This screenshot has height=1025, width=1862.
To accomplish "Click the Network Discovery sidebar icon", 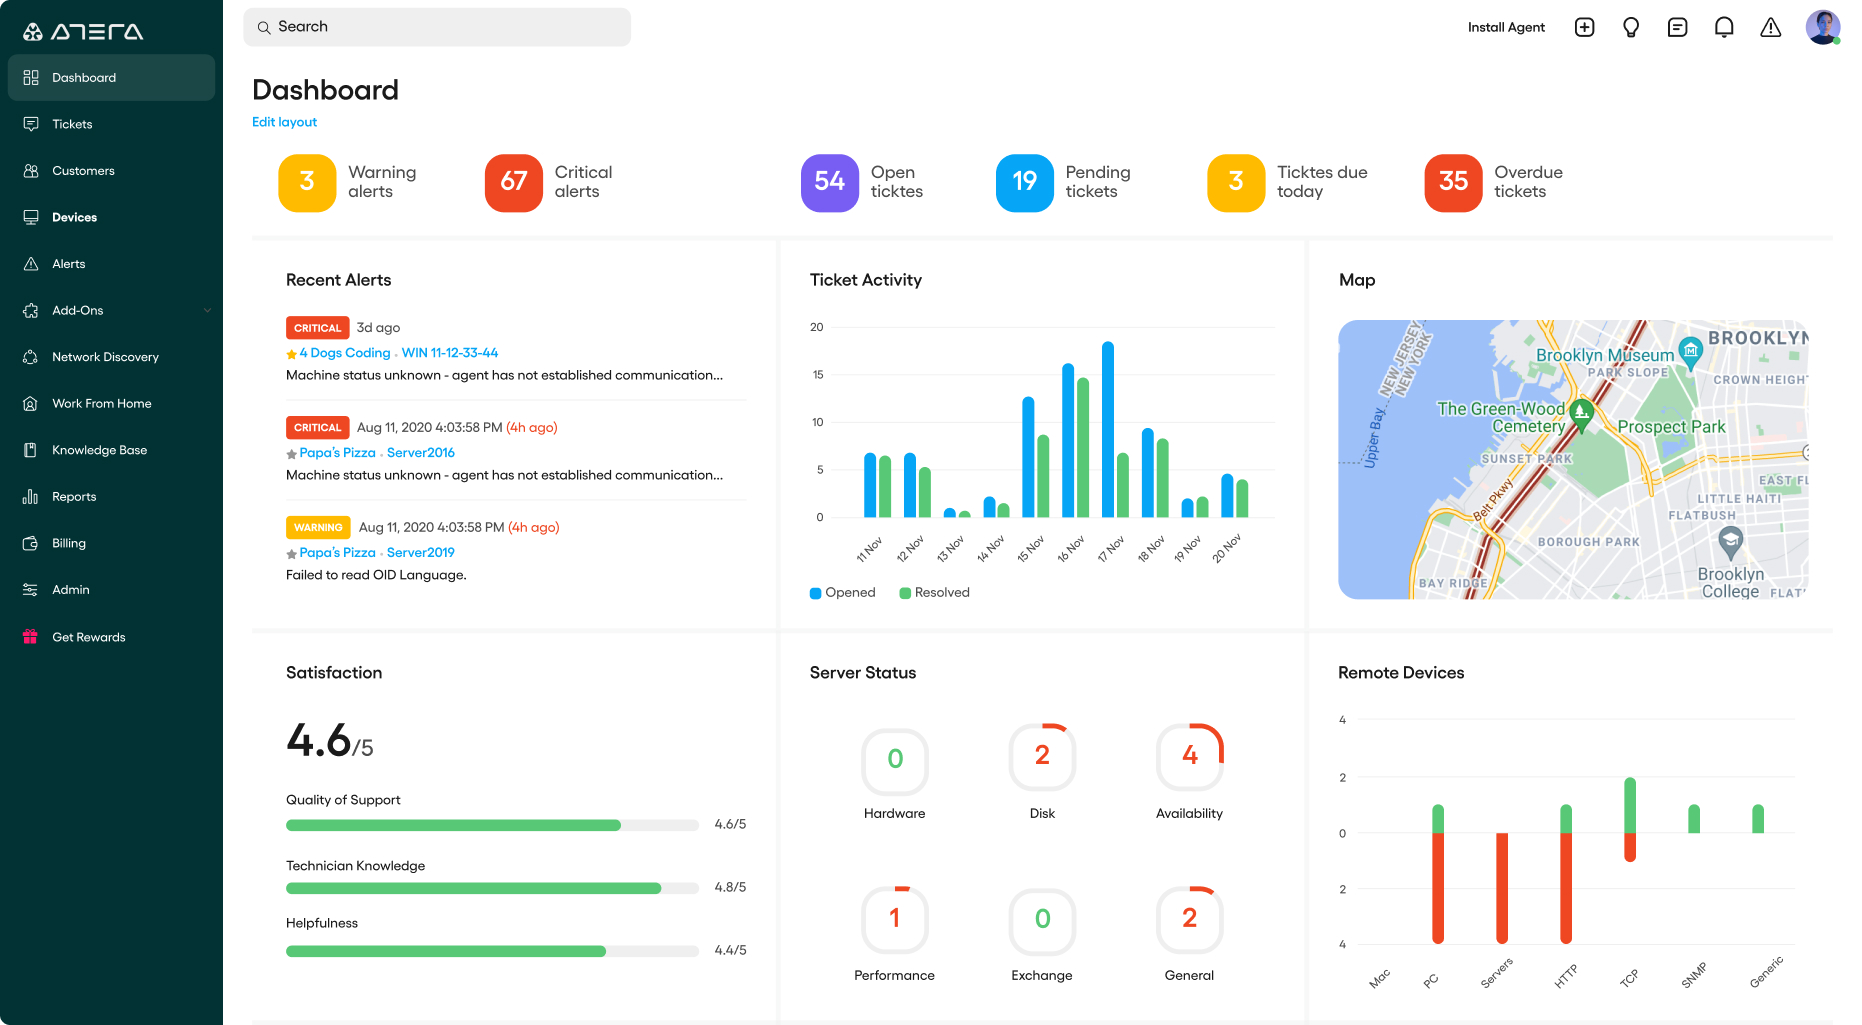I will pyautogui.click(x=30, y=356).
